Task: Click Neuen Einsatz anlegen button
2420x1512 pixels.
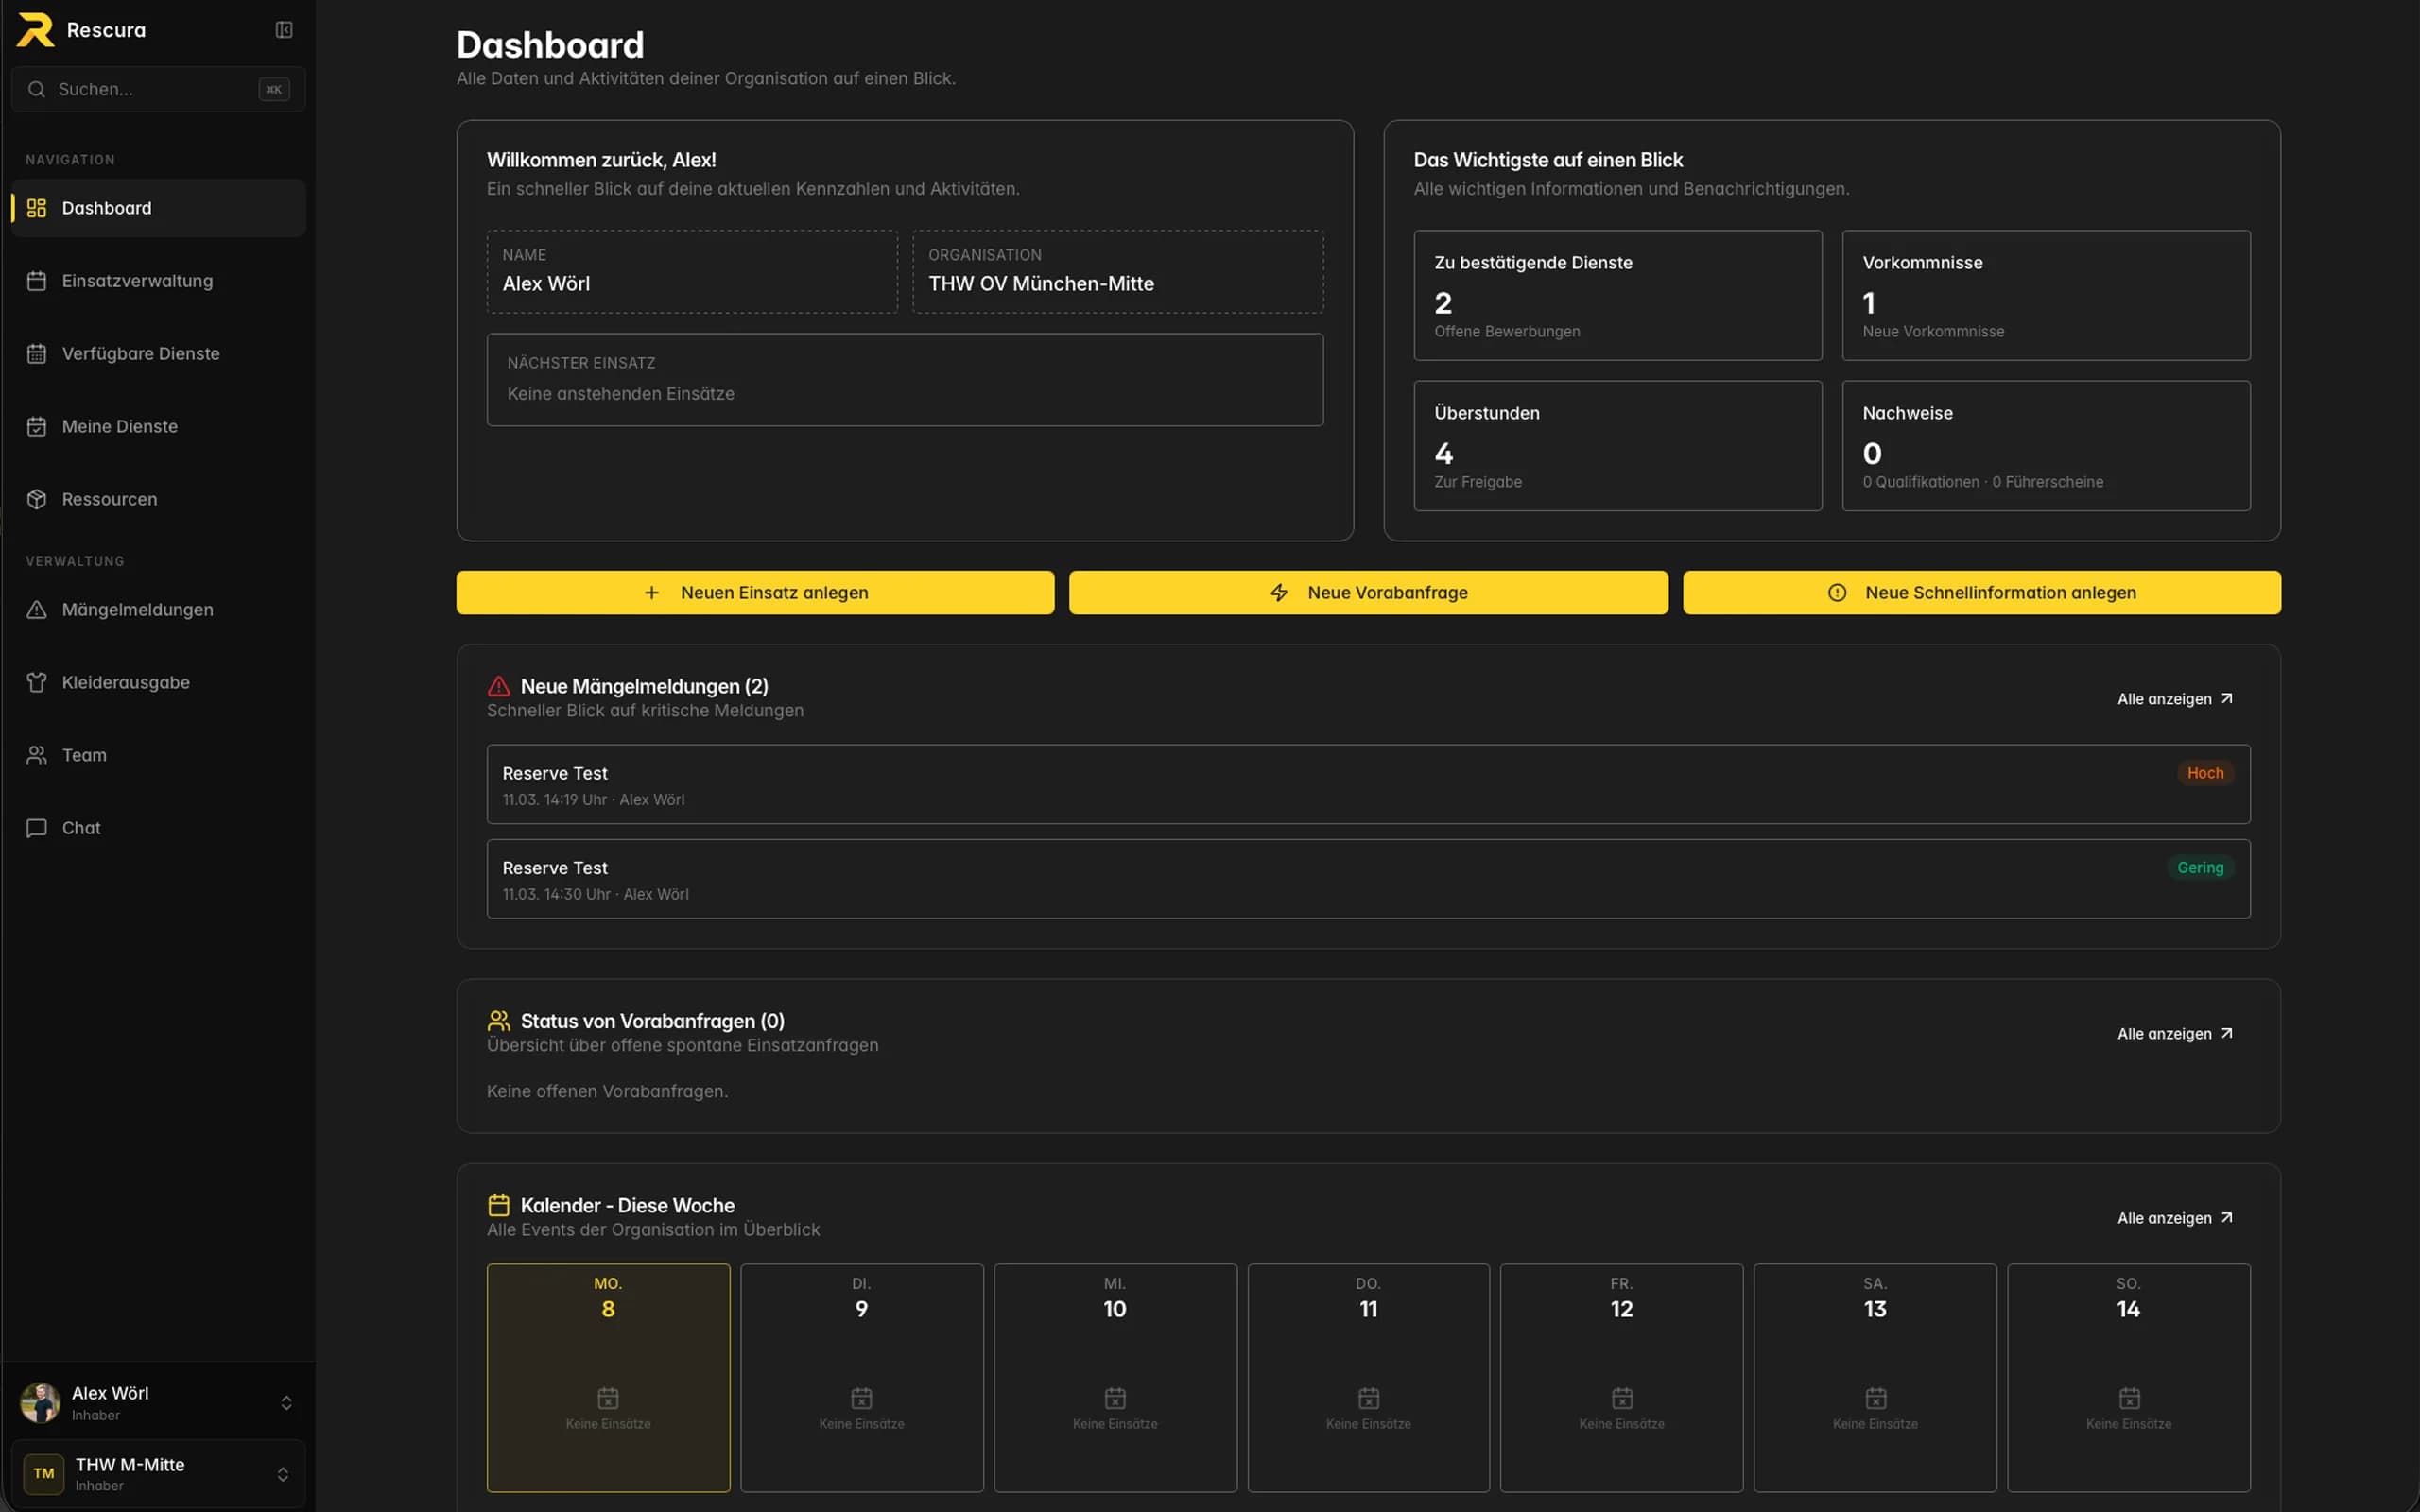Action: pos(755,592)
